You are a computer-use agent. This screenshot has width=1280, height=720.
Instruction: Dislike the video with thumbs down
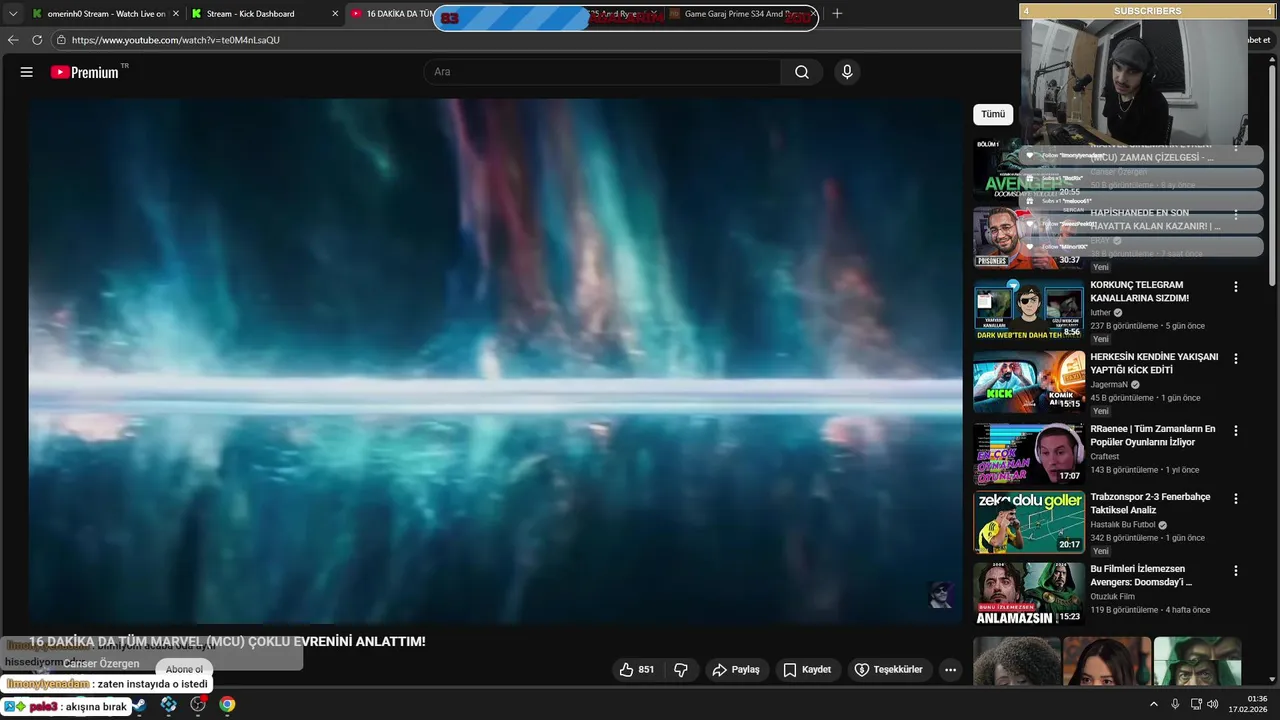point(681,670)
